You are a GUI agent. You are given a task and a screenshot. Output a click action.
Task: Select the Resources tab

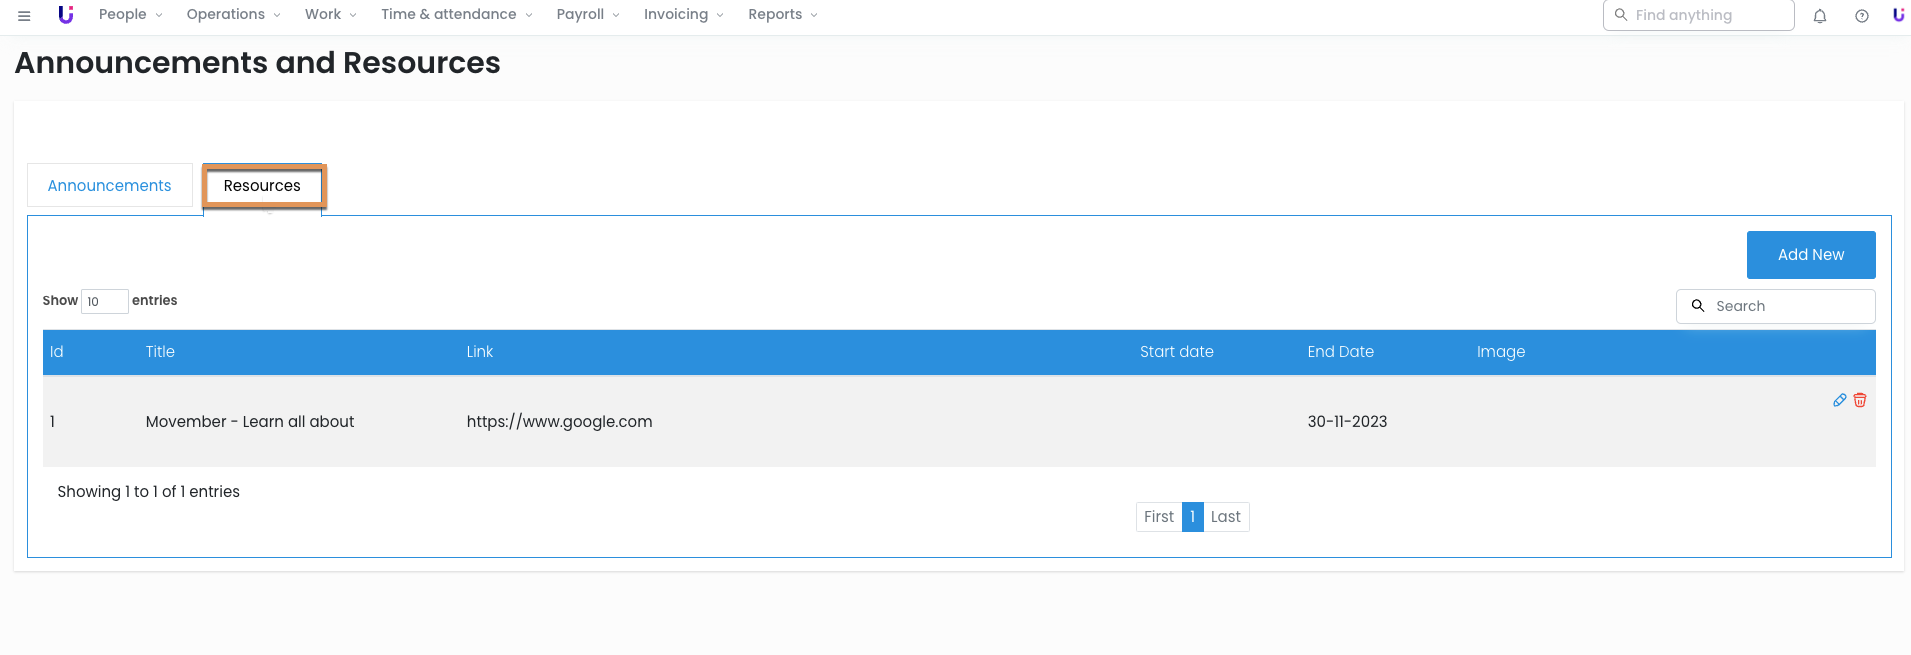pos(262,186)
